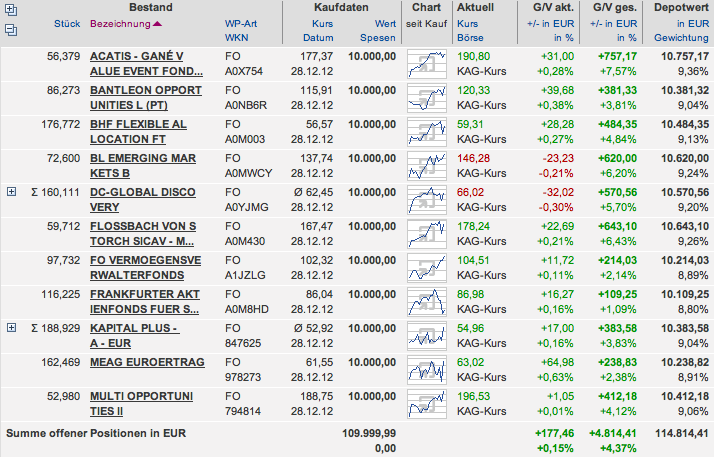Open BANTLEON OPPORTUNITIES L (PT) link
The height and width of the screenshot is (457, 714).
coord(146,98)
